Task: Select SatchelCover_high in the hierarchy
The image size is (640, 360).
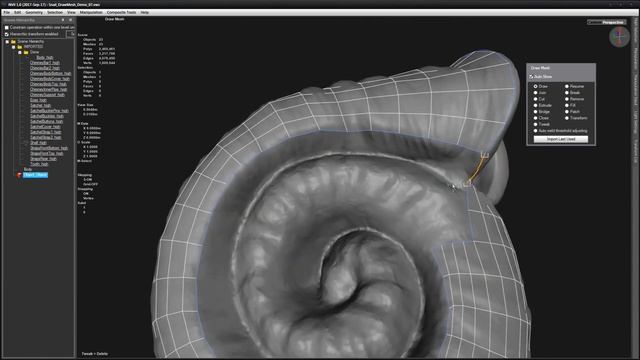Action: click(x=45, y=127)
